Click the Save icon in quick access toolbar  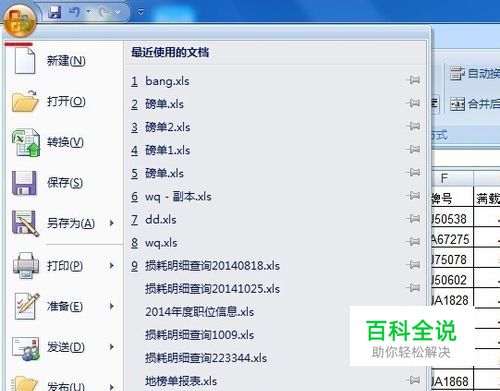55,12
